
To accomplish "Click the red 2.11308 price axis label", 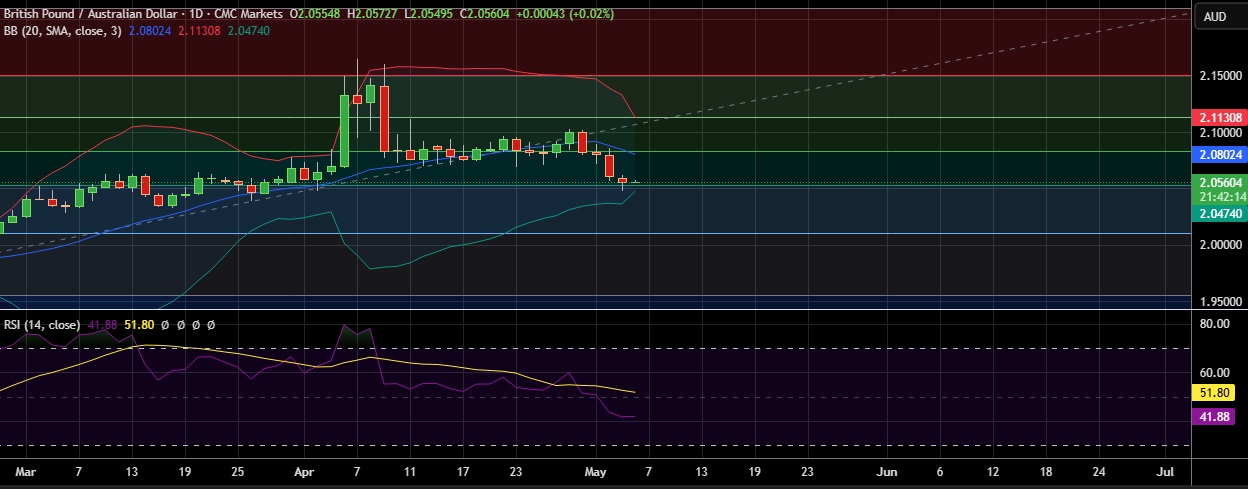I will [1220, 118].
